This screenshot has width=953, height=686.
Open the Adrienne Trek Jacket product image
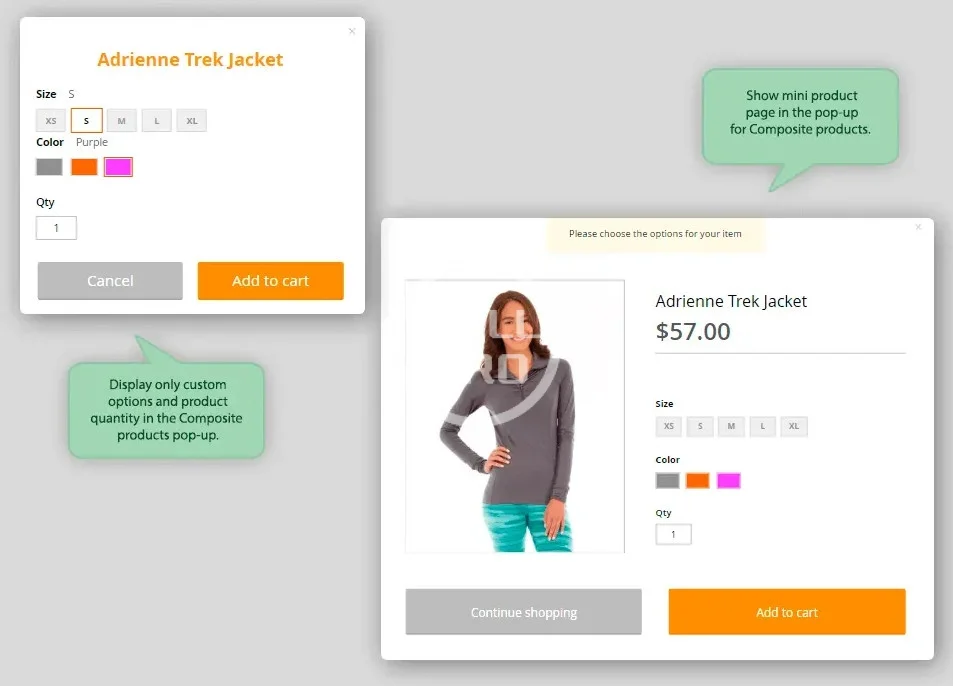pos(515,416)
